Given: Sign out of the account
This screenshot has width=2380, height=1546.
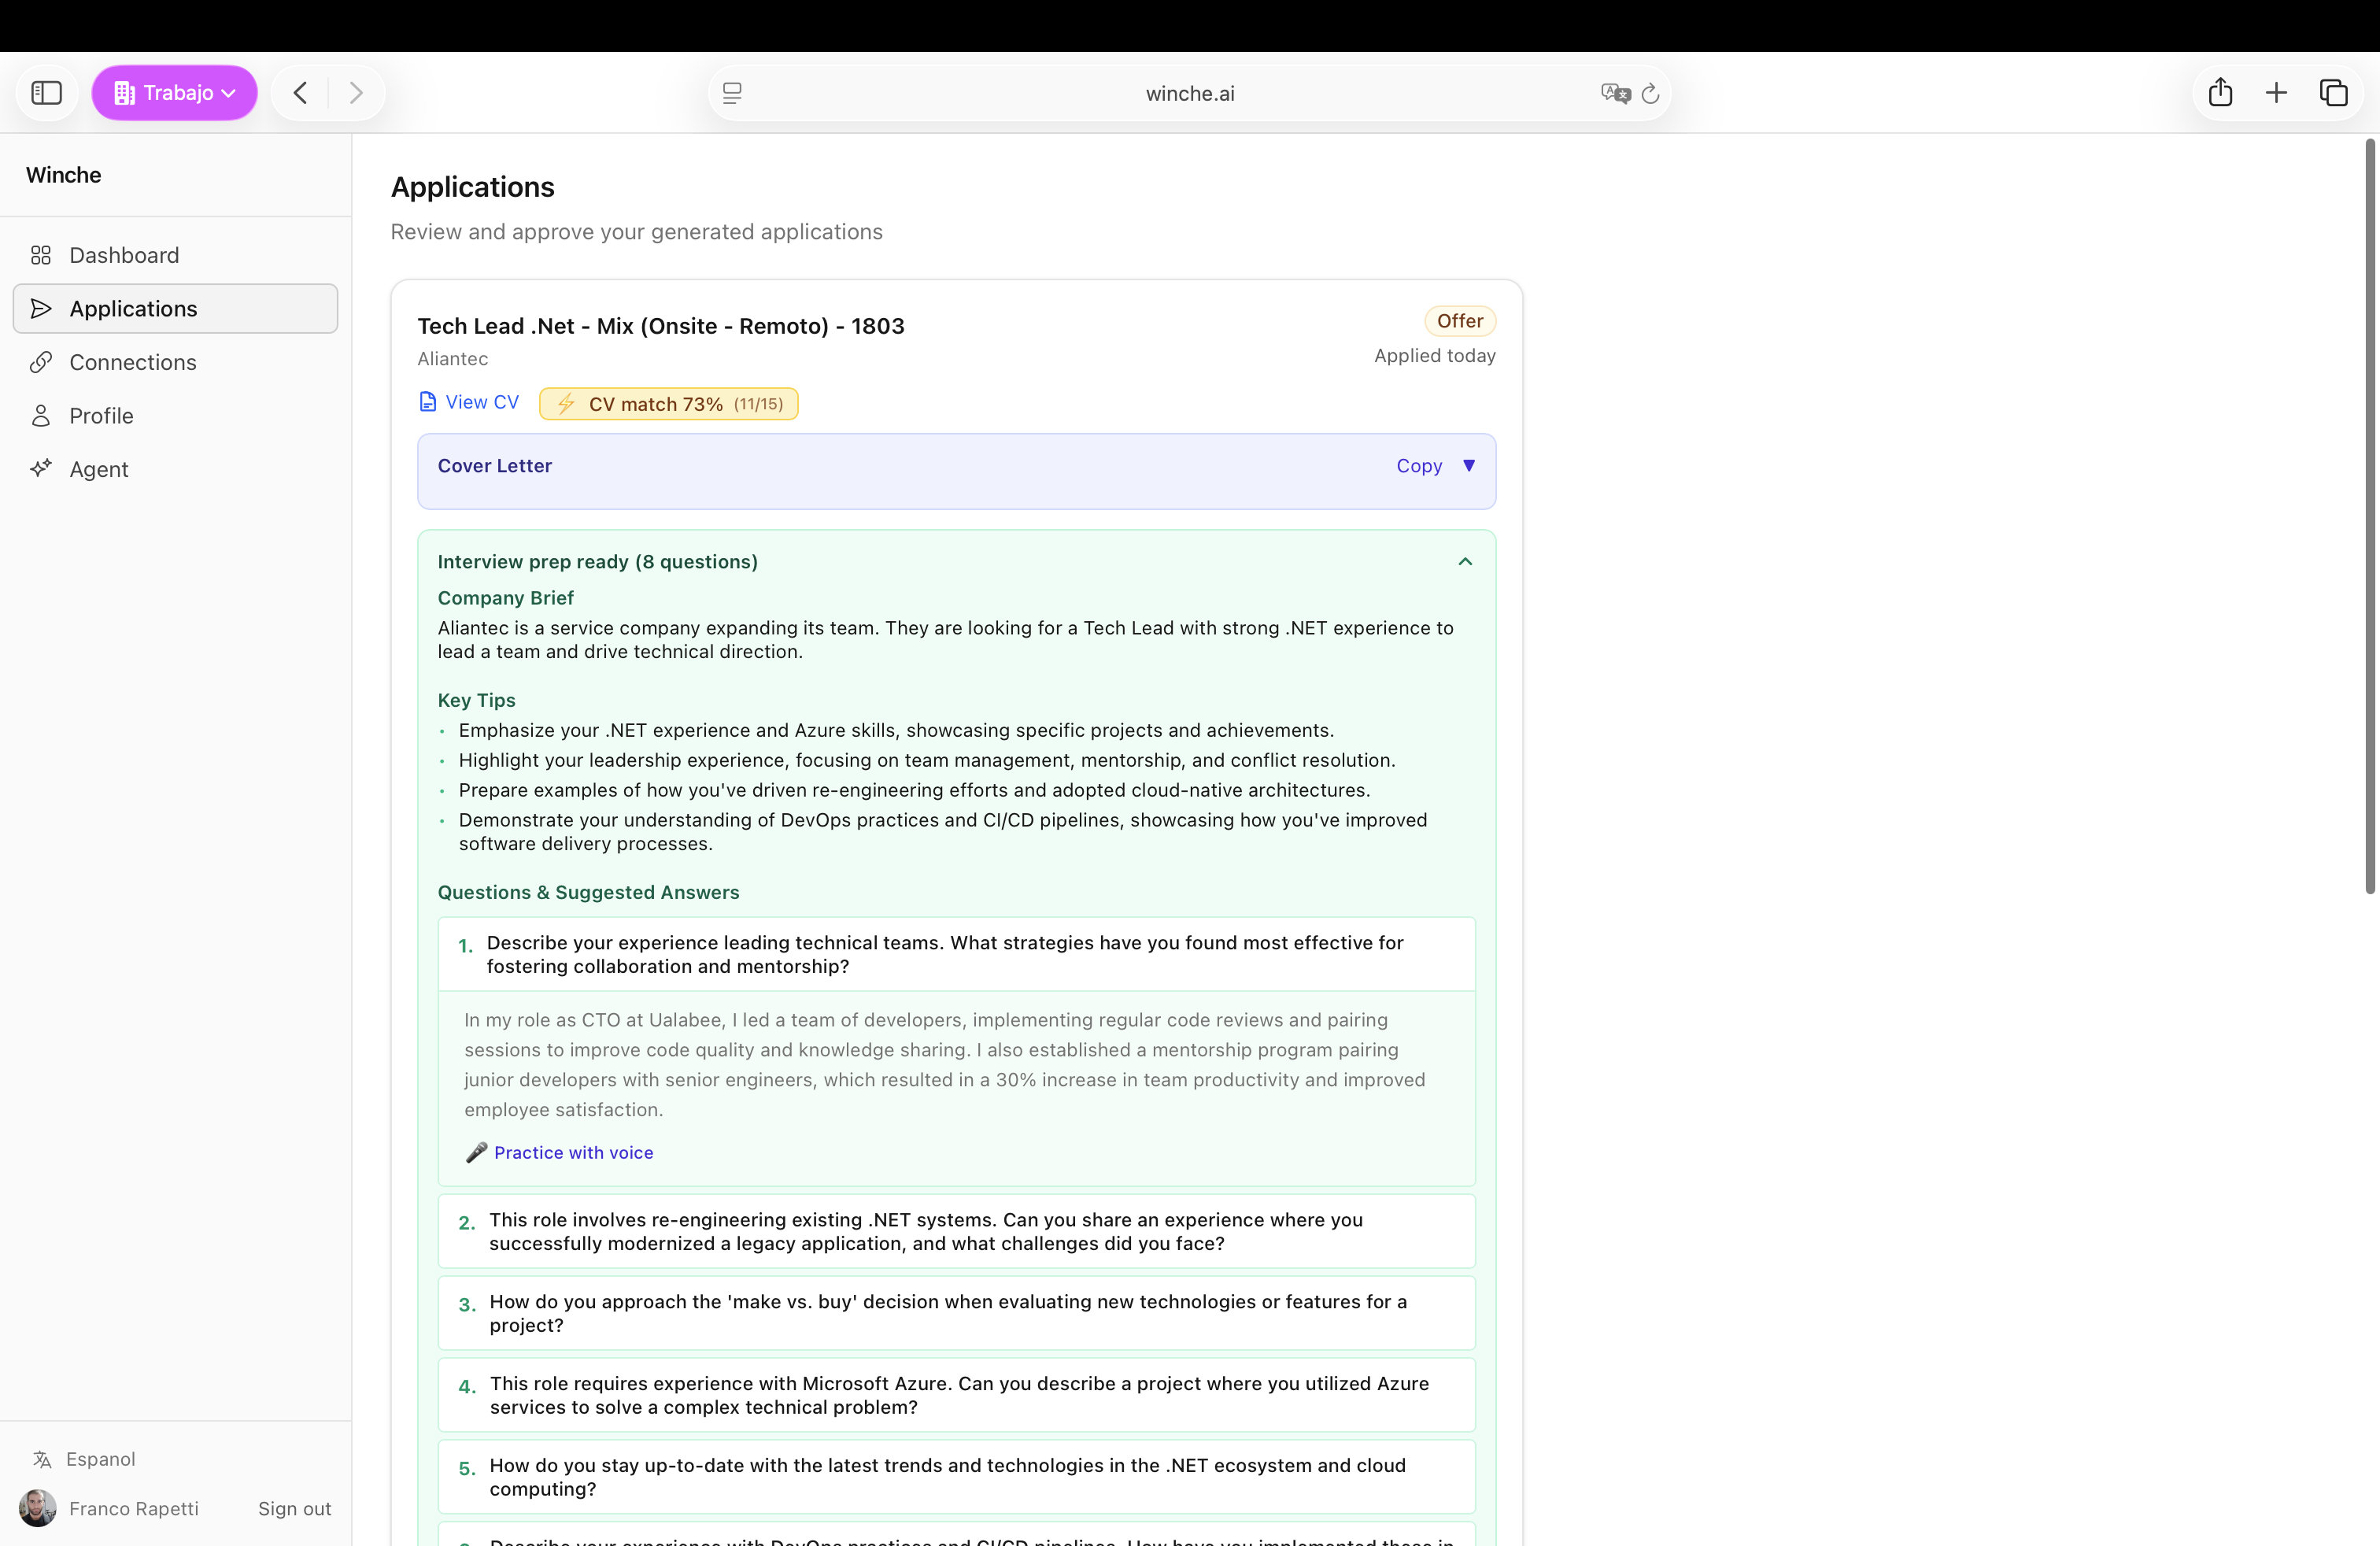Looking at the screenshot, I should coord(294,1508).
